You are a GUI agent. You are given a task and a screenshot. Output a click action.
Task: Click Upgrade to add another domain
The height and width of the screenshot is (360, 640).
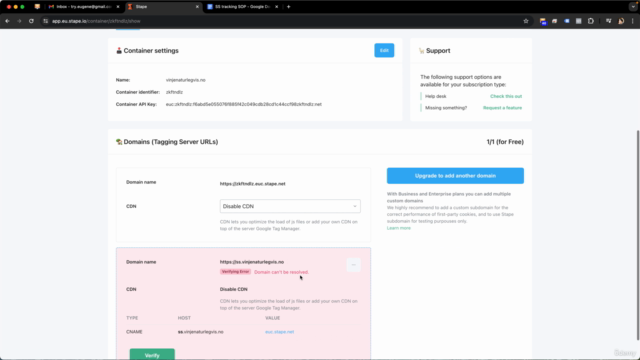click(455, 176)
